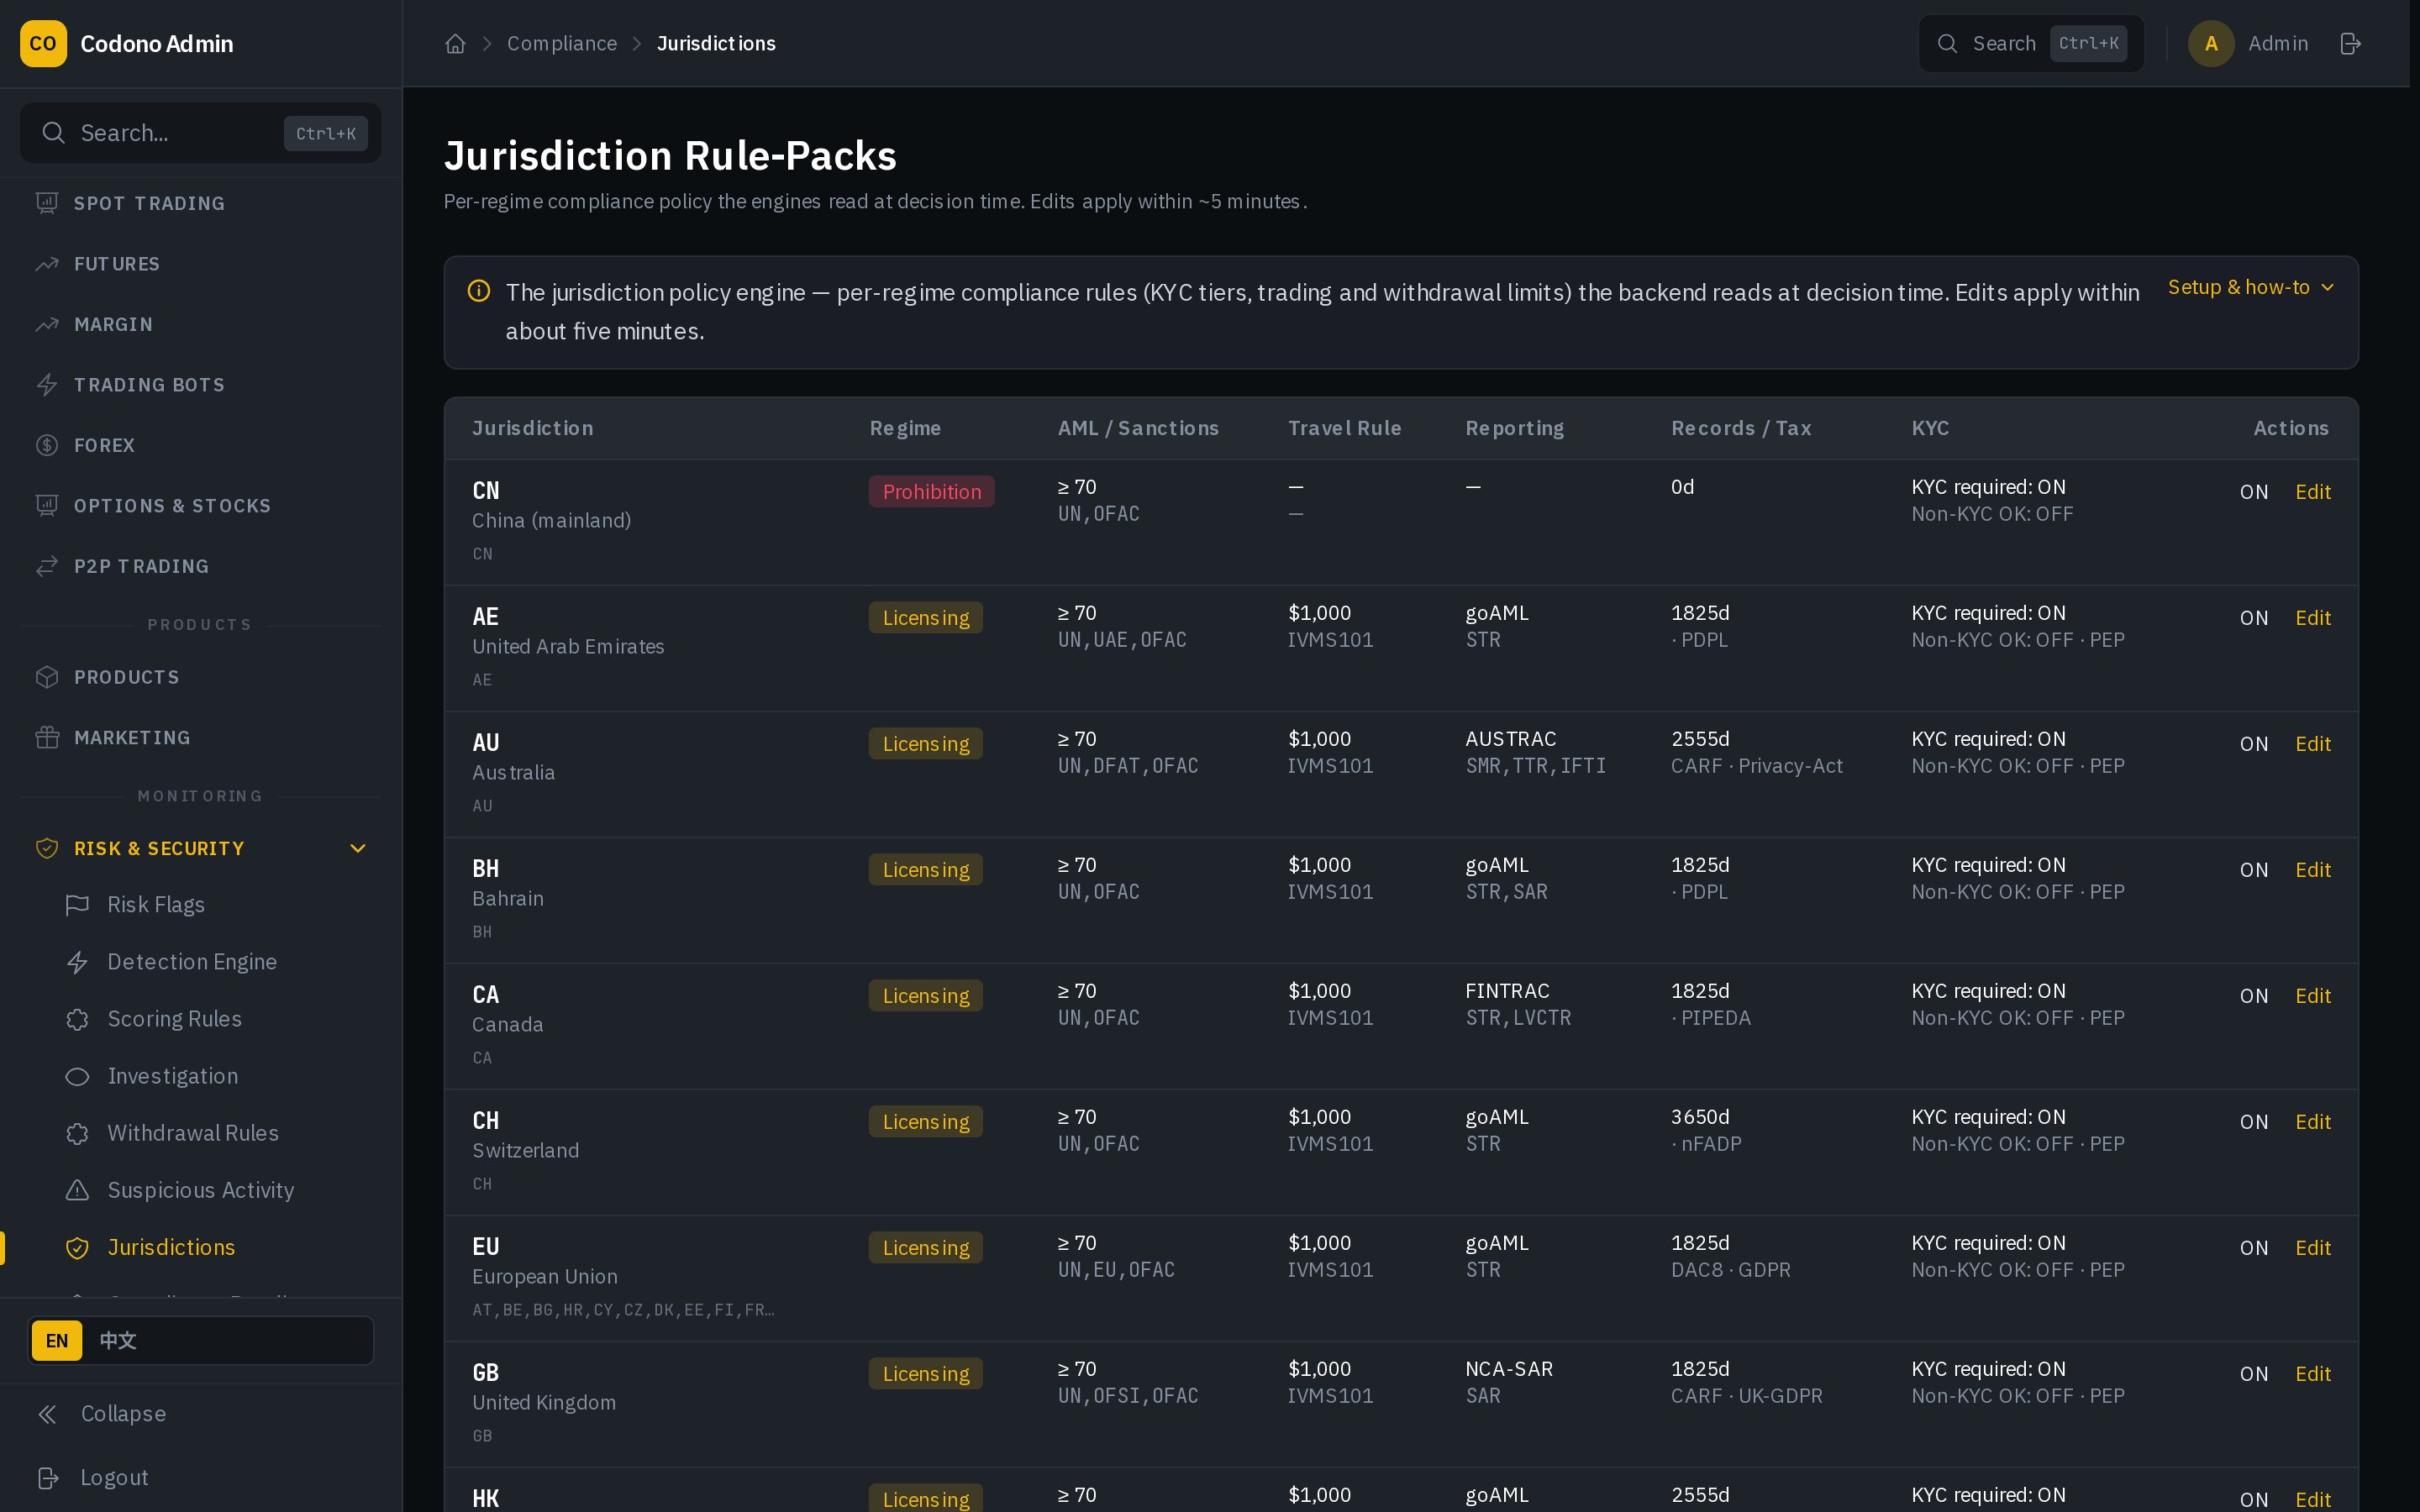Click the AUSTRAC reporting cell
Screen dimensions: 2420x1512
[x=1510, y=739]
